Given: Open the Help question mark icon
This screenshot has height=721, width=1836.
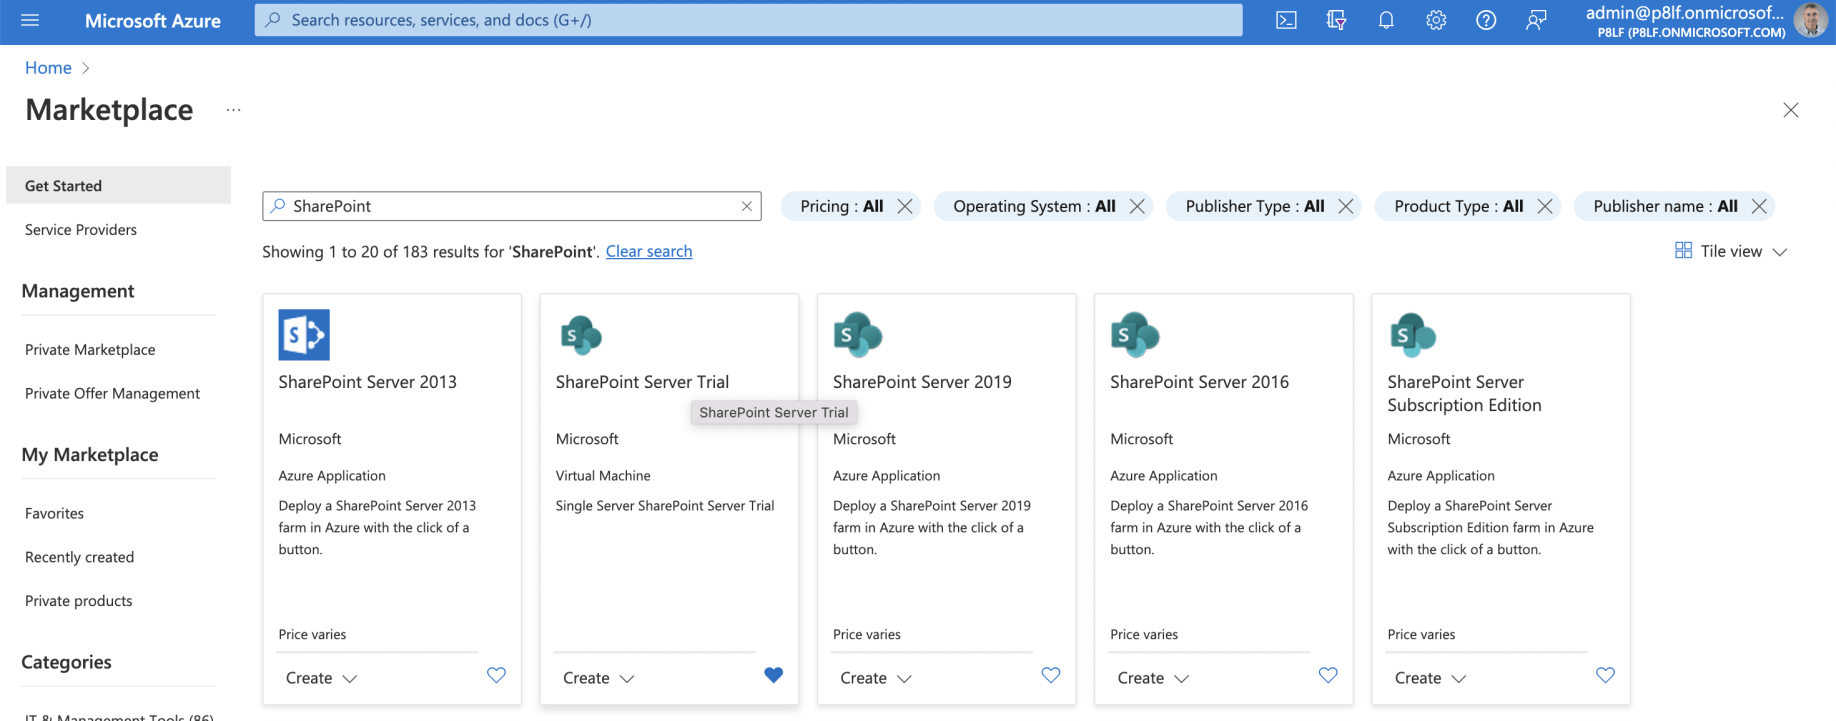Looking at the screenshot, I should (1486, 20).
